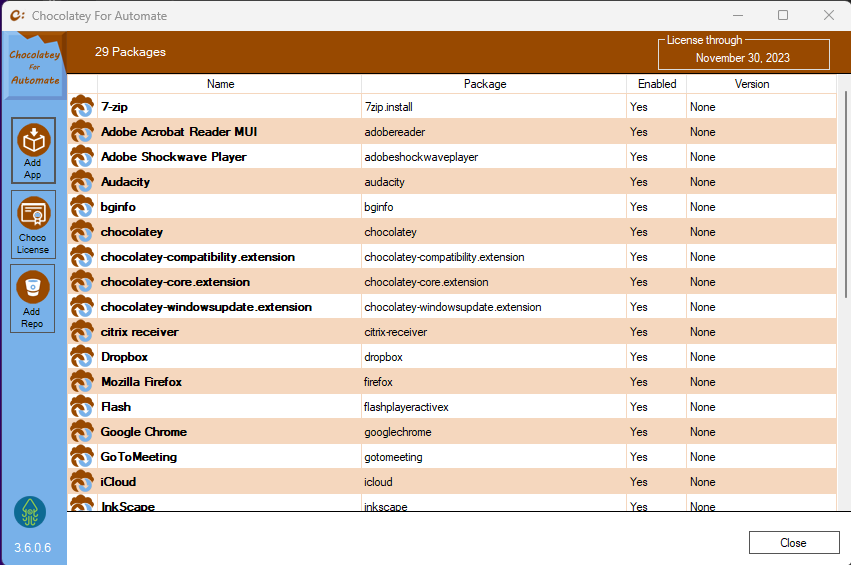Click the package icon beside Mozilla Firefox
The height and width of the screenshot is (565, 851).
pyautogui.click(x=81, y=381)
